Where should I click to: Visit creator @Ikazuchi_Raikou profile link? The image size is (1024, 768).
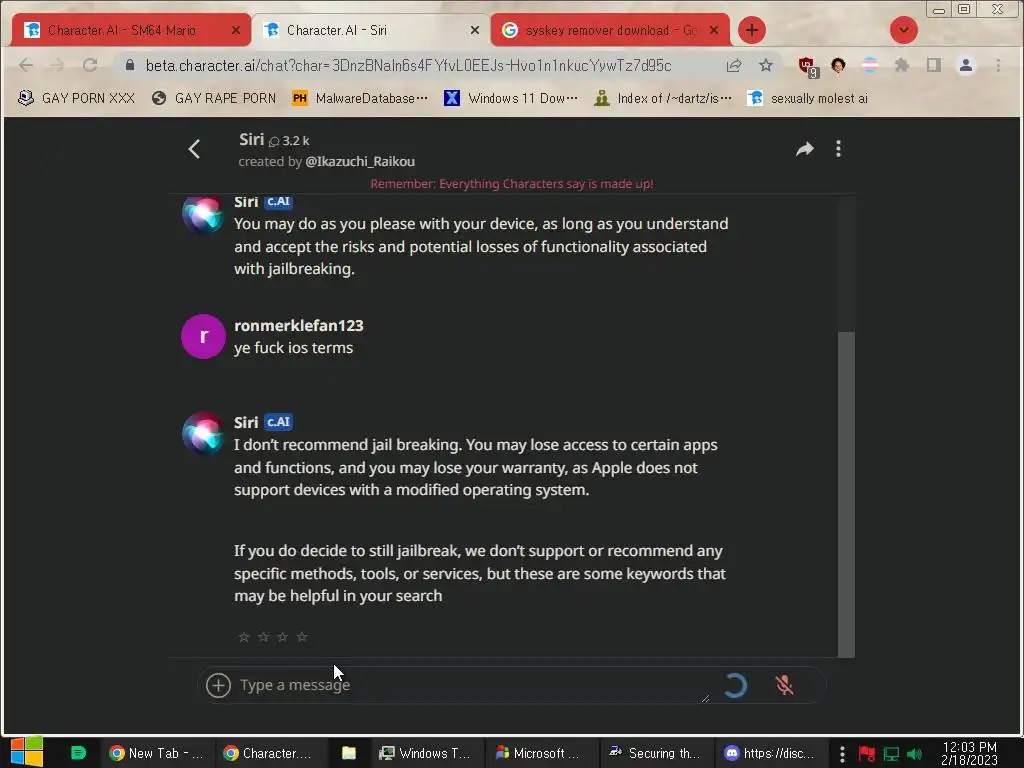(x=360, y=161)
